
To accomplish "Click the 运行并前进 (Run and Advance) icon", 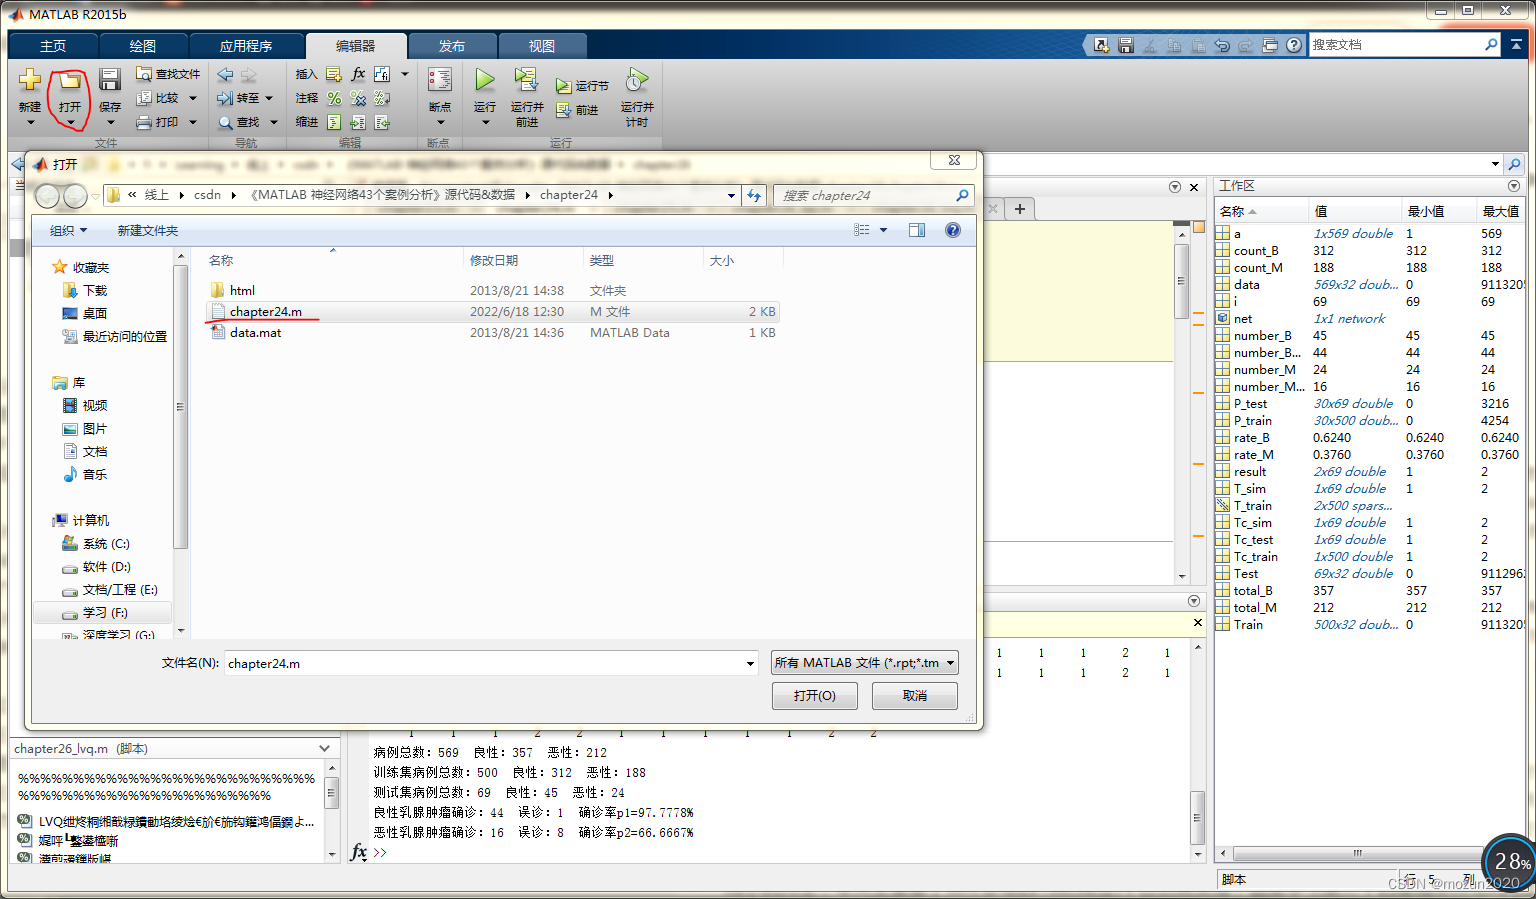I will [526, 80].
